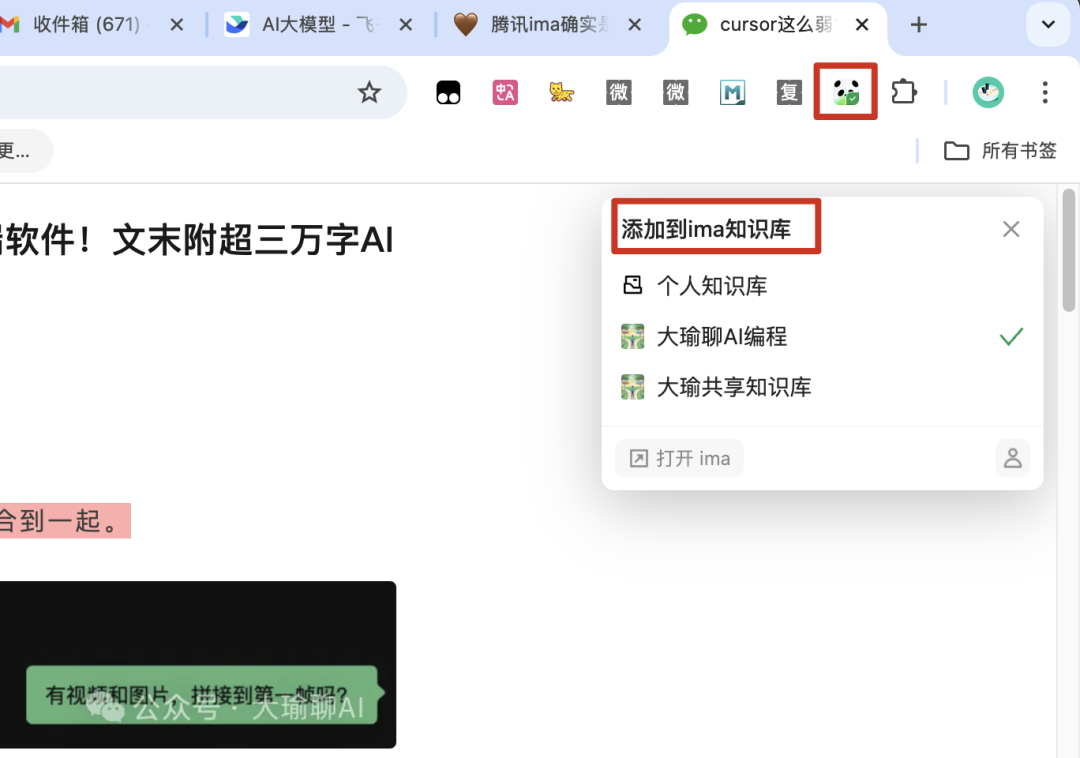This screenshot has height=758, width=1080.
Task: Click the page vertical scrollbar
Action: (1068, 250)
